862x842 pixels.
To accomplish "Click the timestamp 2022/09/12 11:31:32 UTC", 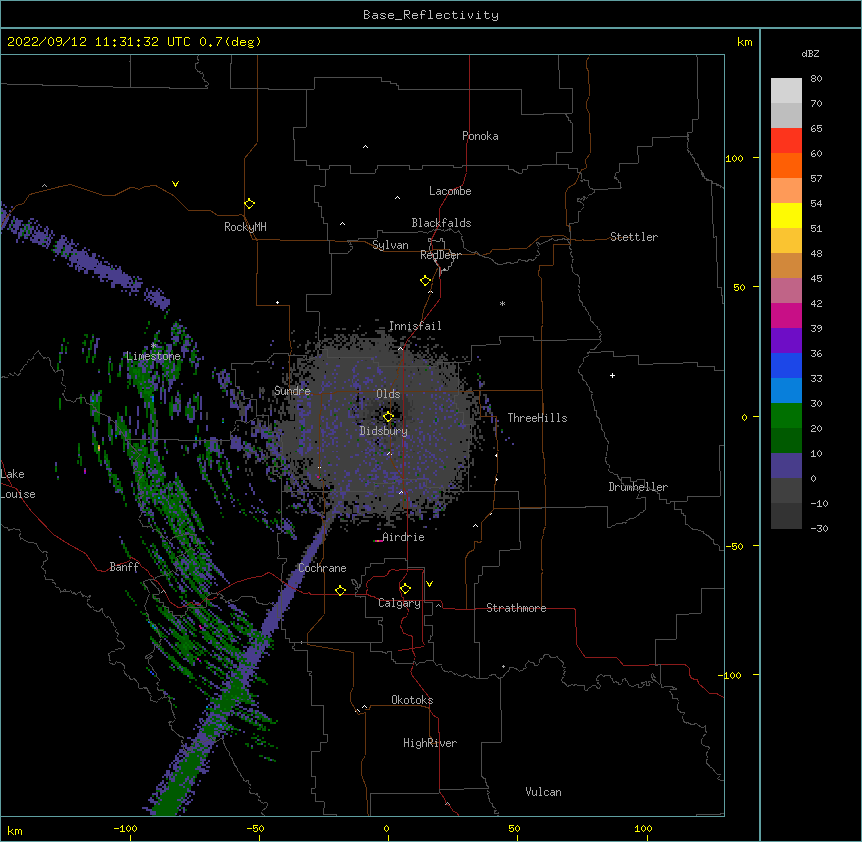I will click(x=99, y=42).
